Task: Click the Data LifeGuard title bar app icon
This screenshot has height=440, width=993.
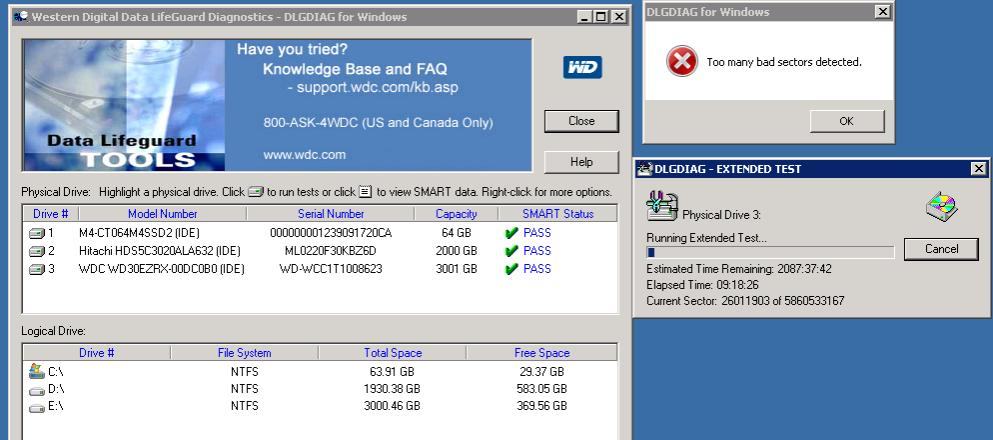Action: pos(21,16)
